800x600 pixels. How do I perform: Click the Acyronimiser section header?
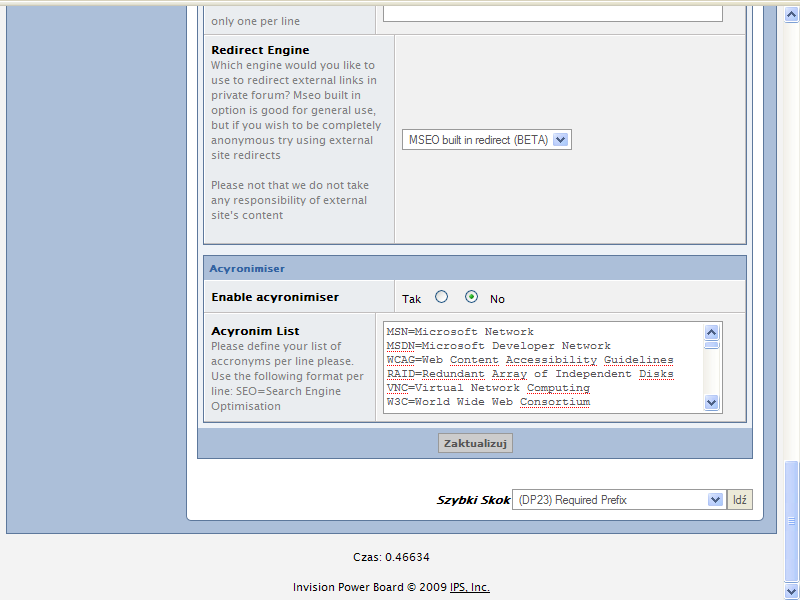pyautogui.click(x=474, y=268)
